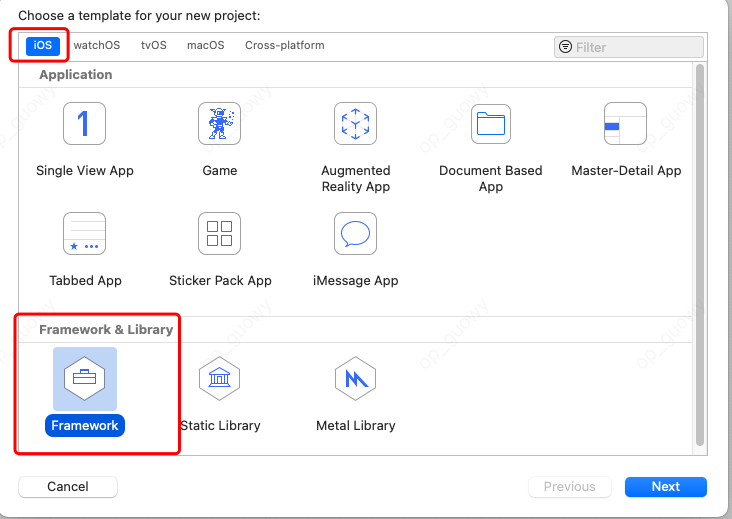
Task: Select the Single View App template icon
Action: point(84,124)
